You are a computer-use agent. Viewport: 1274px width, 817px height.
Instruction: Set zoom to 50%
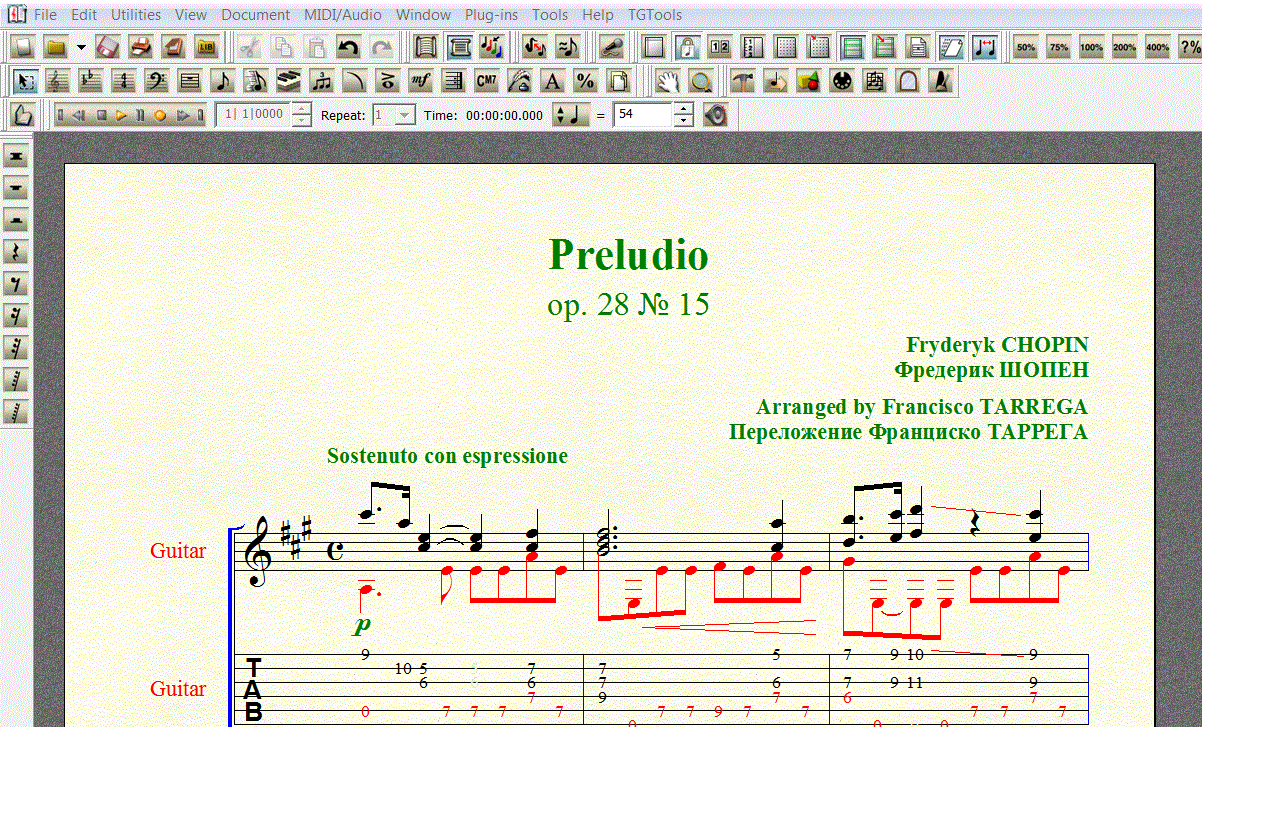tap(1026, 47)
